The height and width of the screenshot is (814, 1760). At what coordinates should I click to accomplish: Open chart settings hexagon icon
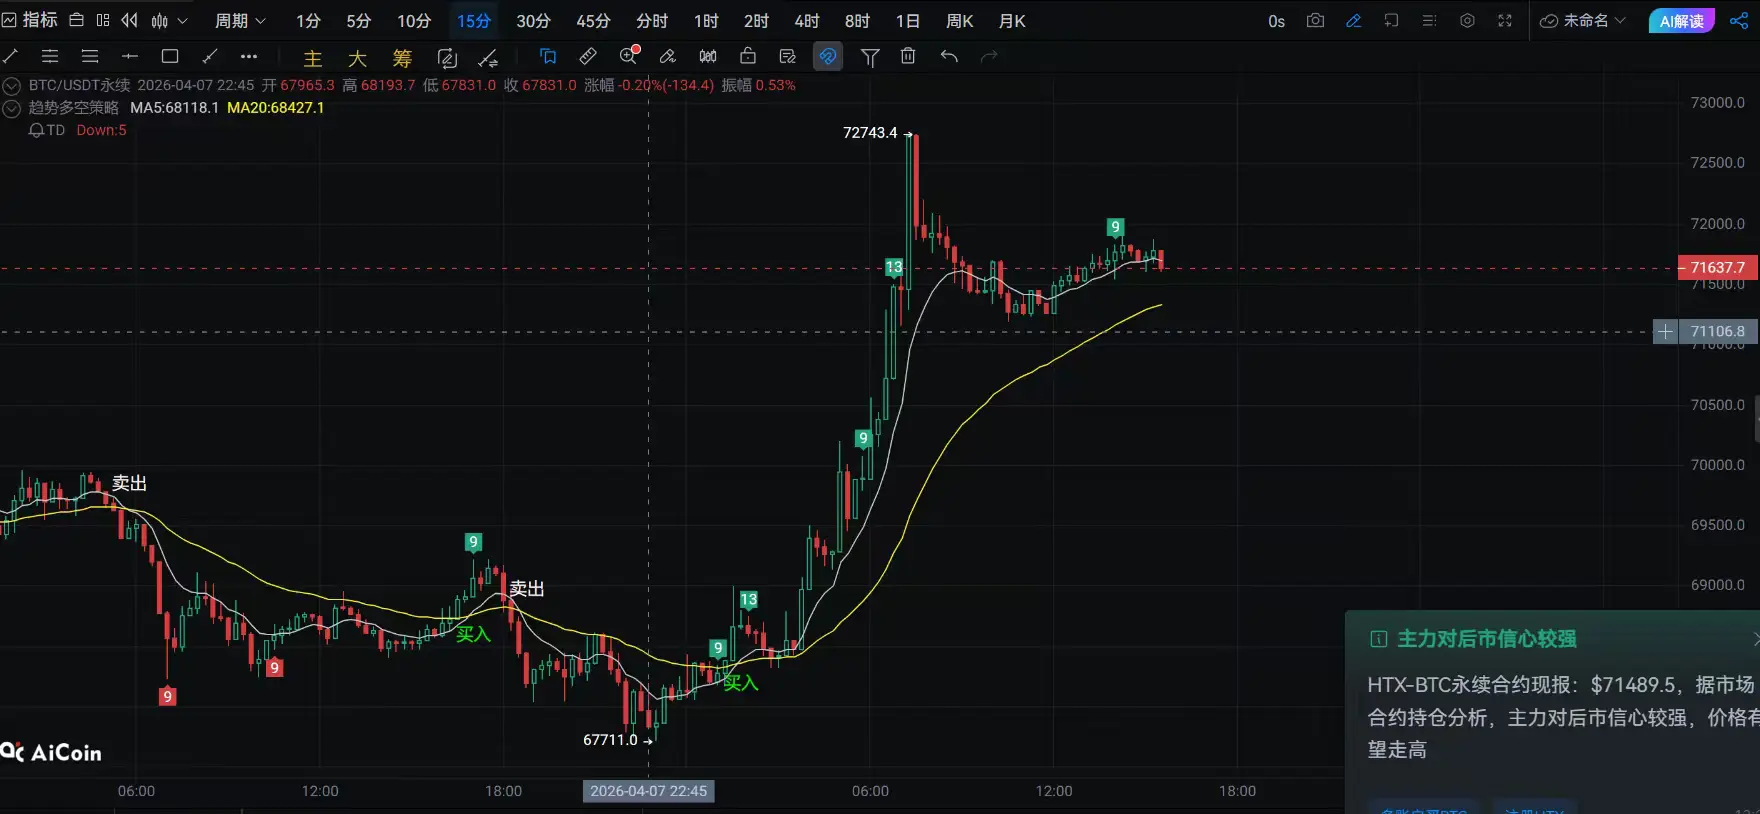pos(1467,20)
